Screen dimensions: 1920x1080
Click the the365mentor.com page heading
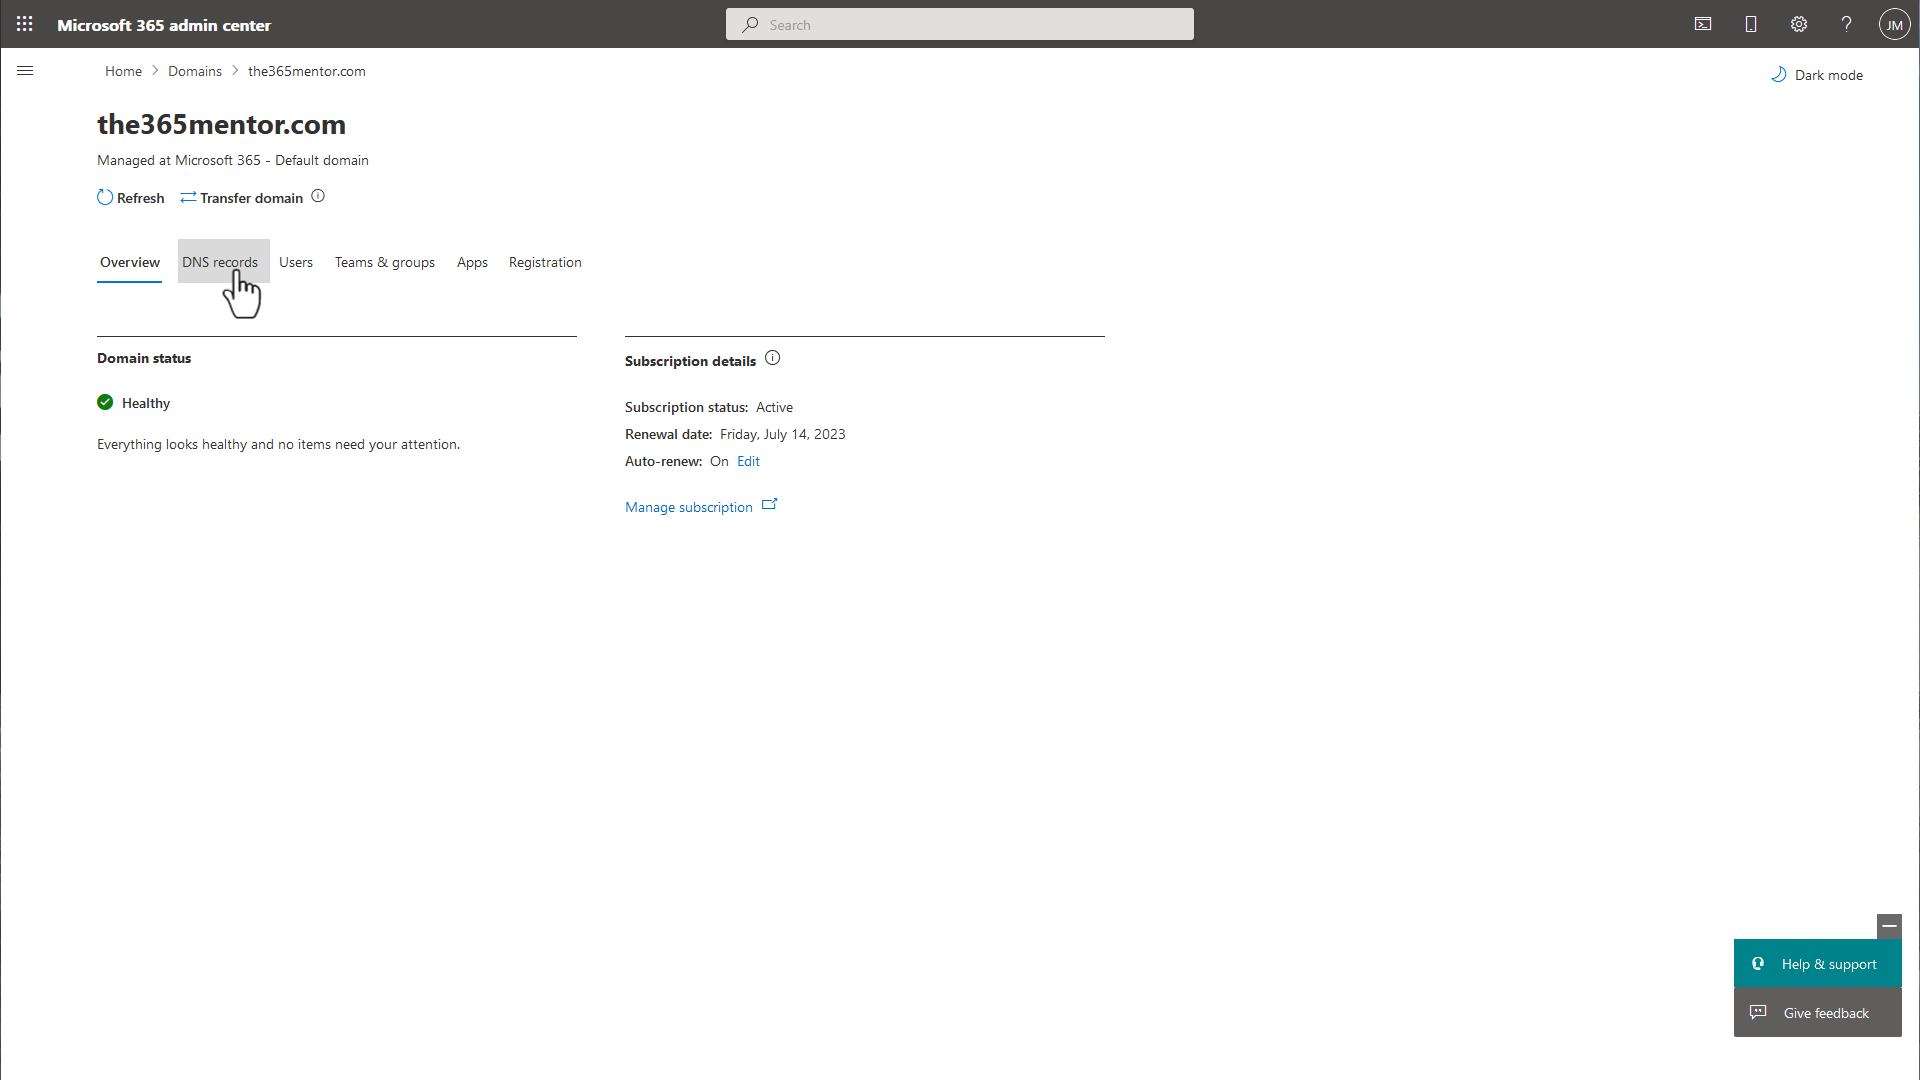pyautogui.click(x=221, y=124)
